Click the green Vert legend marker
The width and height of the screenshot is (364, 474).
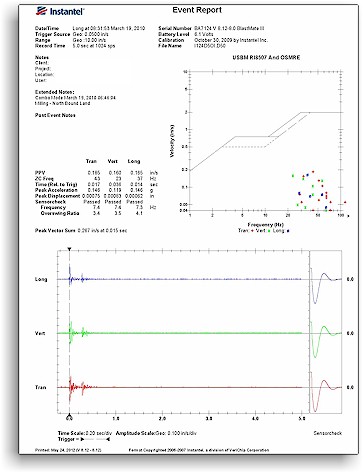point(269,231)
